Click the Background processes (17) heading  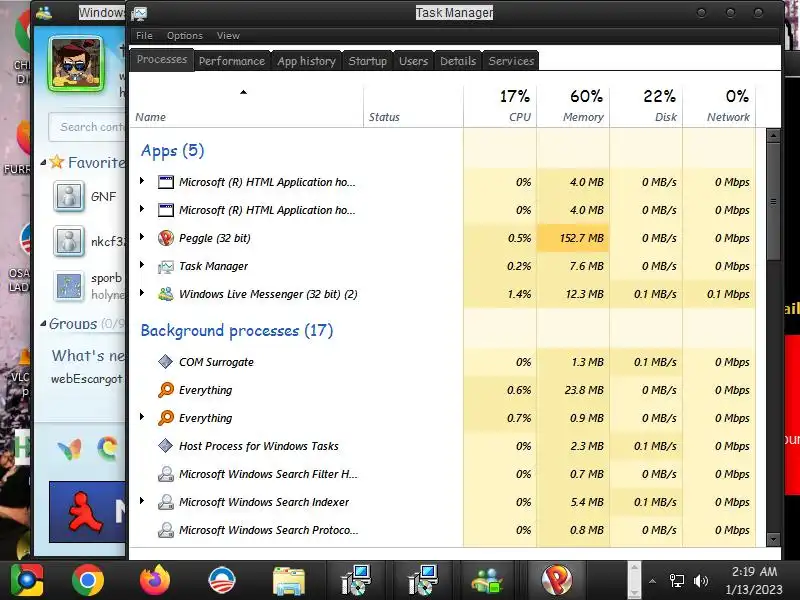point(237,331)
